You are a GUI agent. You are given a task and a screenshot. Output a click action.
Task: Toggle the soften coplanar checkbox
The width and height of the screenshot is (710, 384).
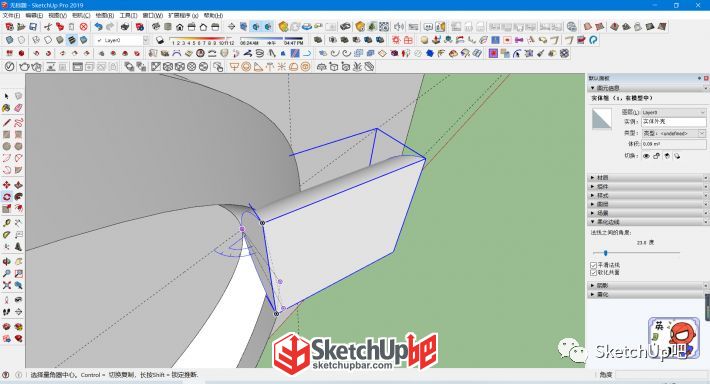pyautogui.click(x=593, y=273)
